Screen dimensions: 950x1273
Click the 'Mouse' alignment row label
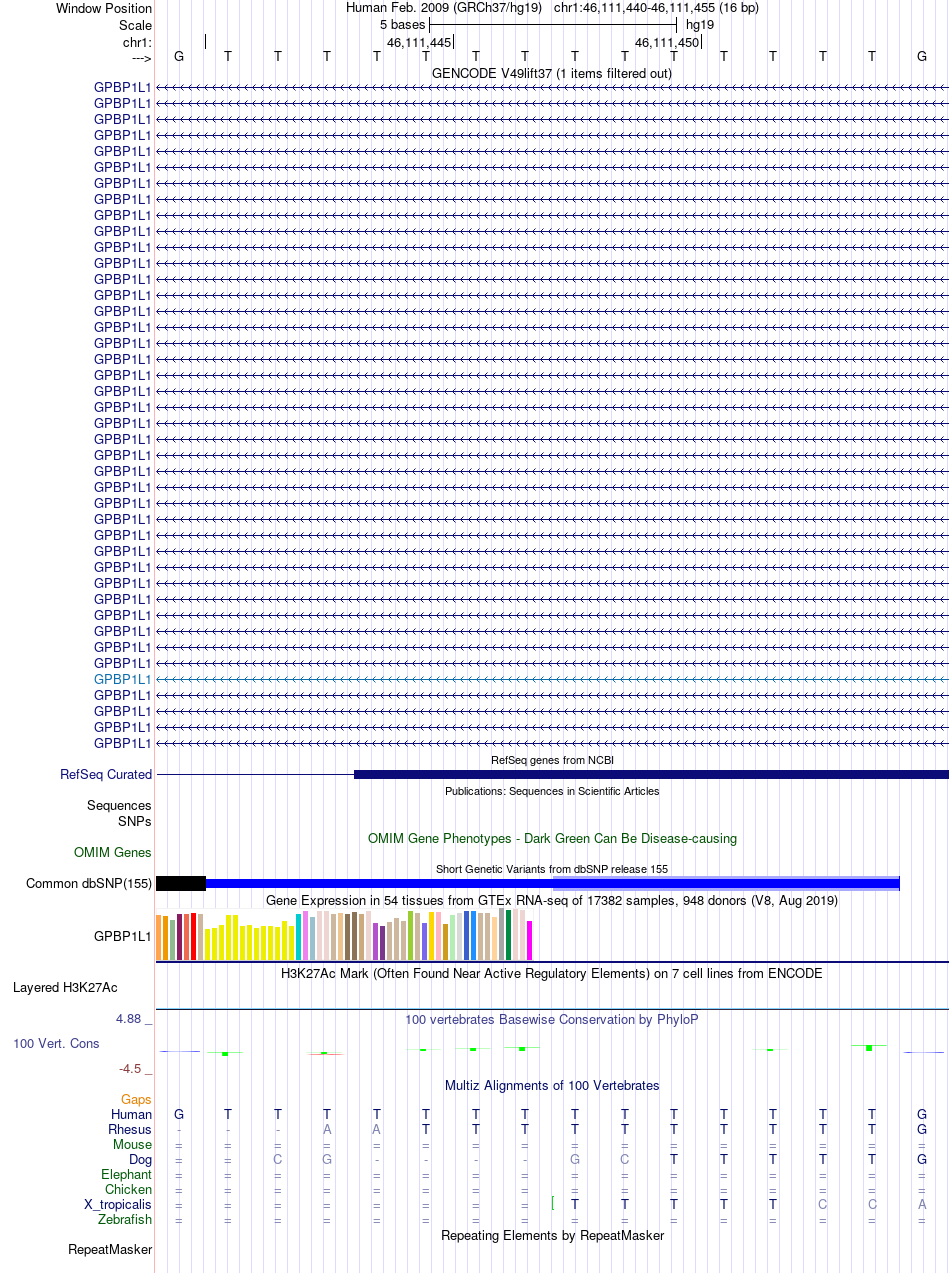click(x=133, y=1144)
